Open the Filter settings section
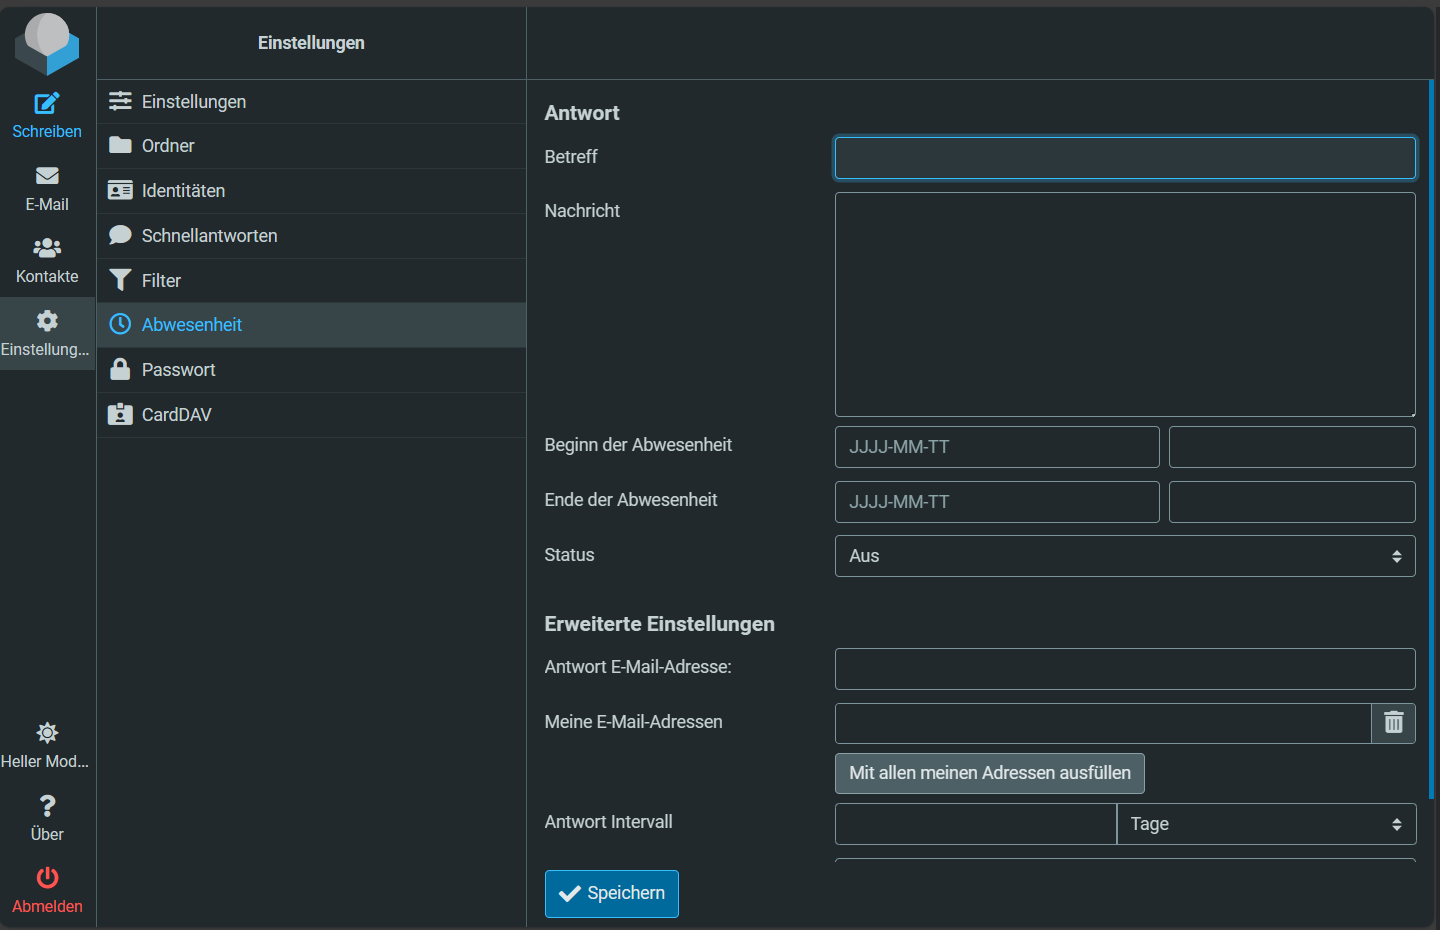The width and height of the screenshot is (1440, 930). pyautogui.click(x=161, y=281)
